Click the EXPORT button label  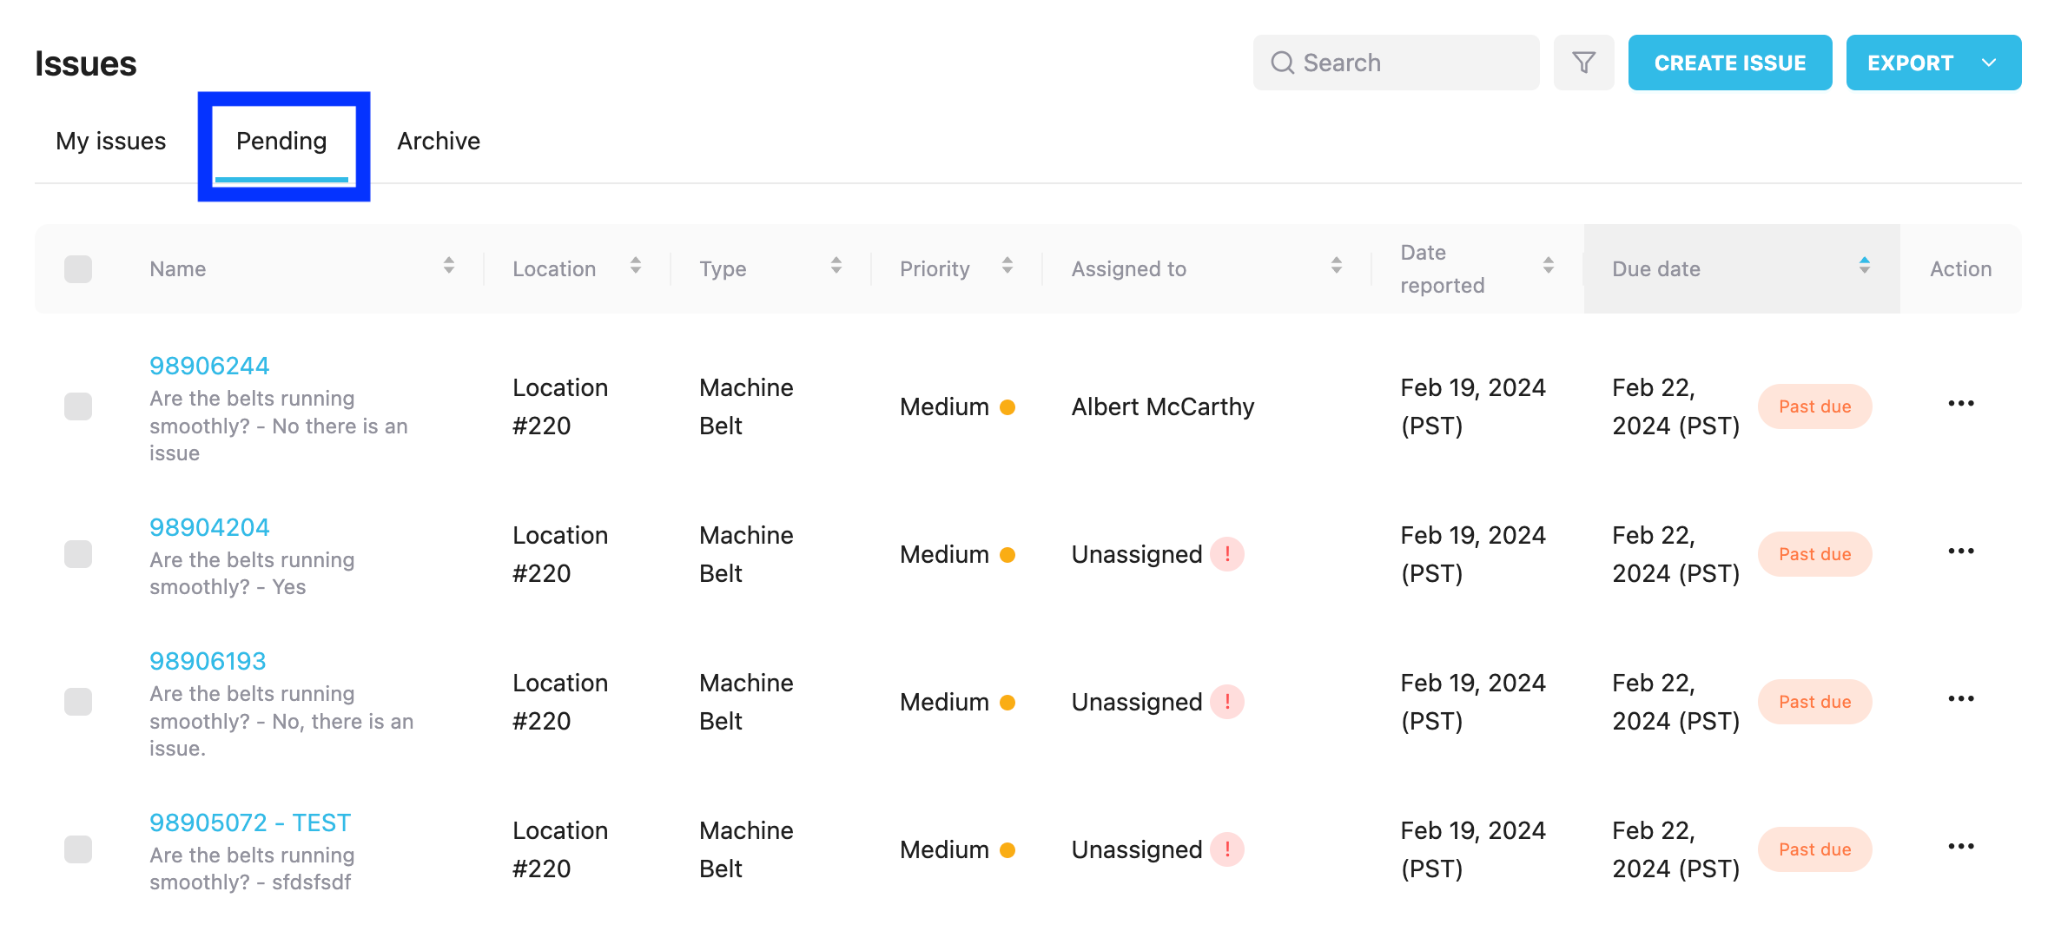[1910, 63]
